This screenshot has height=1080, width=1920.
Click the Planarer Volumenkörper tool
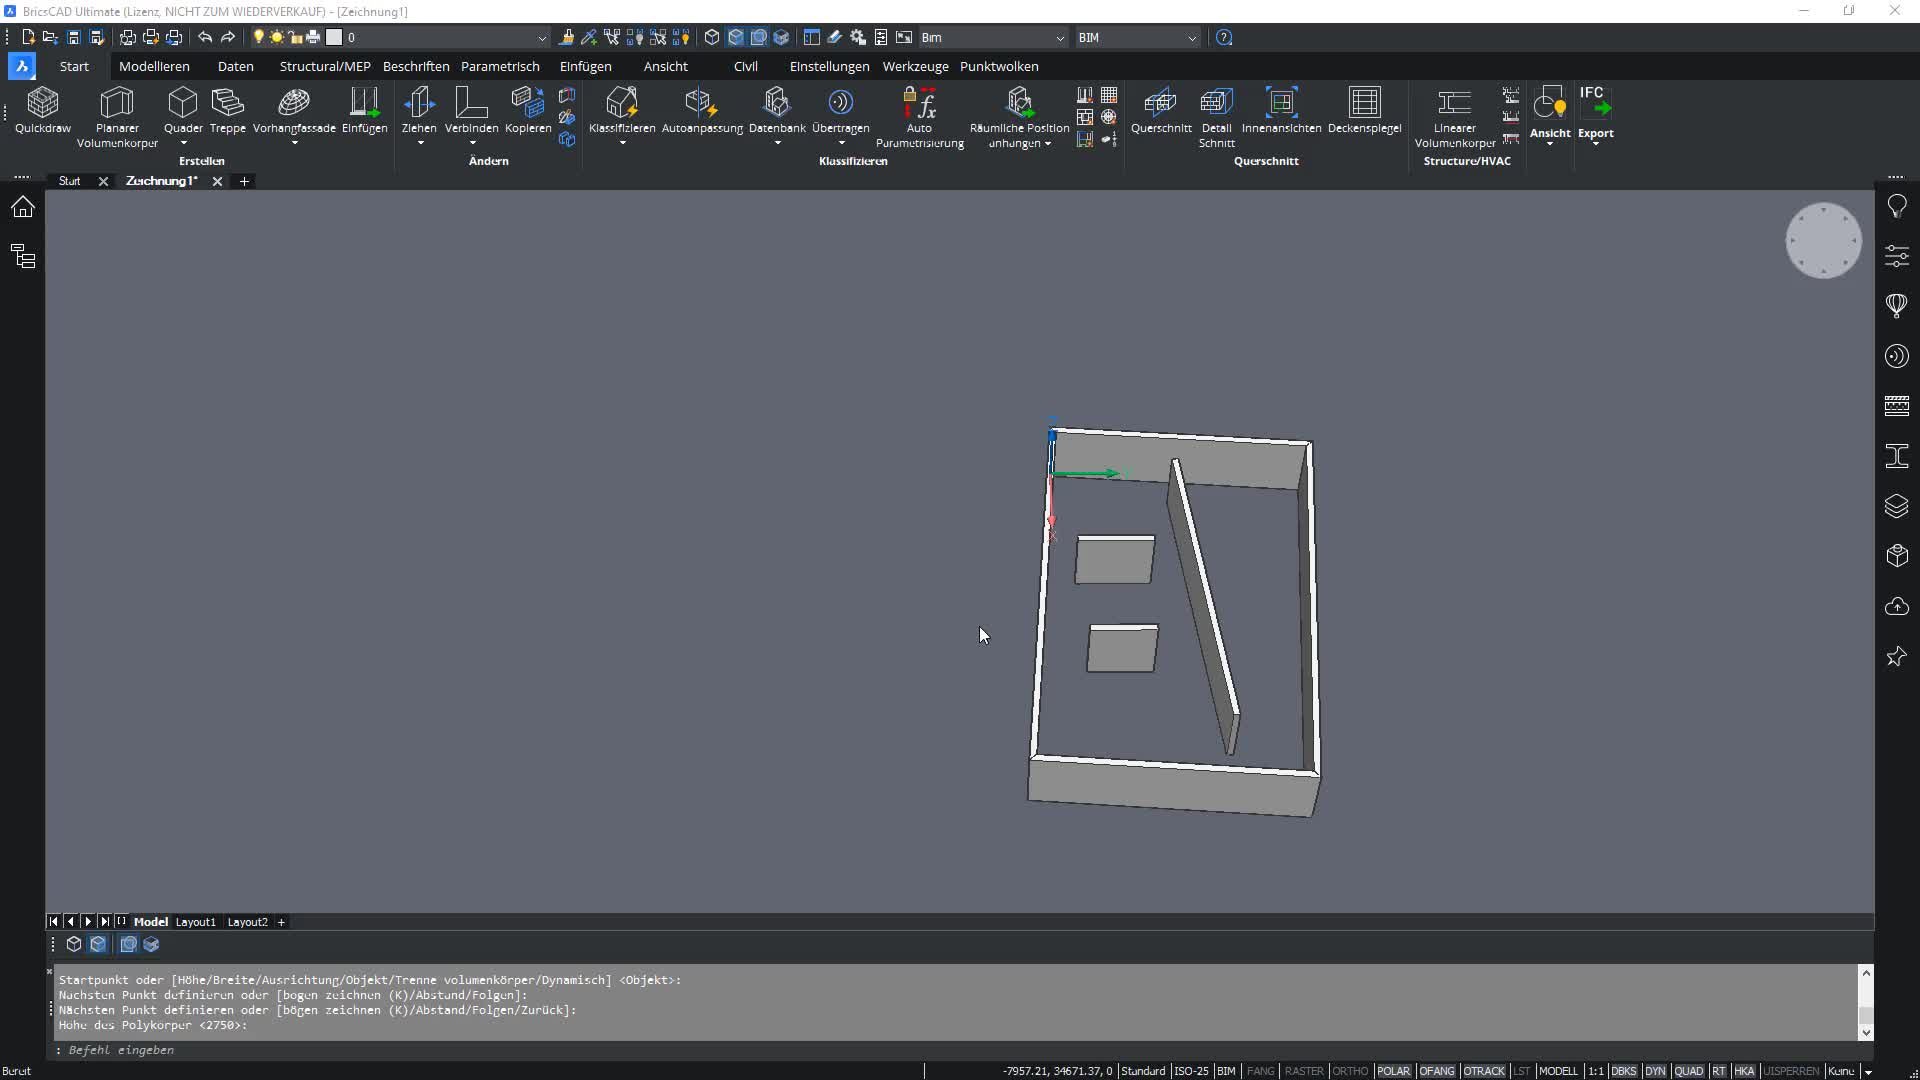pos(117,117)
